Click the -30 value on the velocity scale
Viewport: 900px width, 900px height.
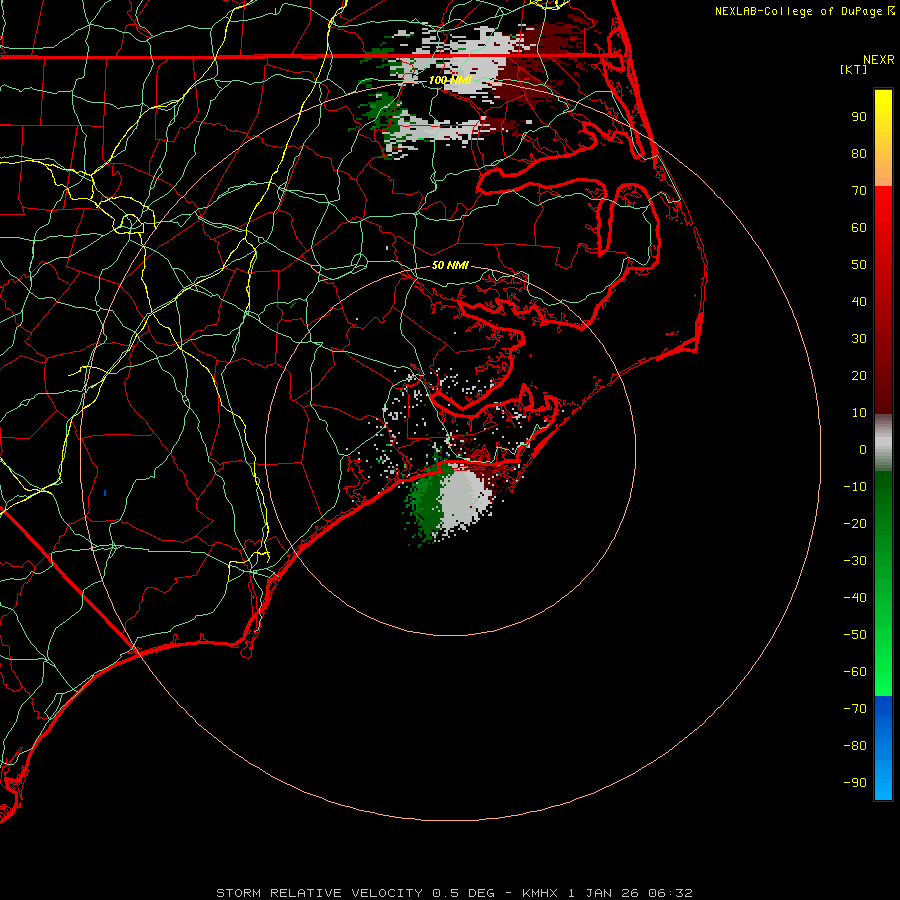855,561
